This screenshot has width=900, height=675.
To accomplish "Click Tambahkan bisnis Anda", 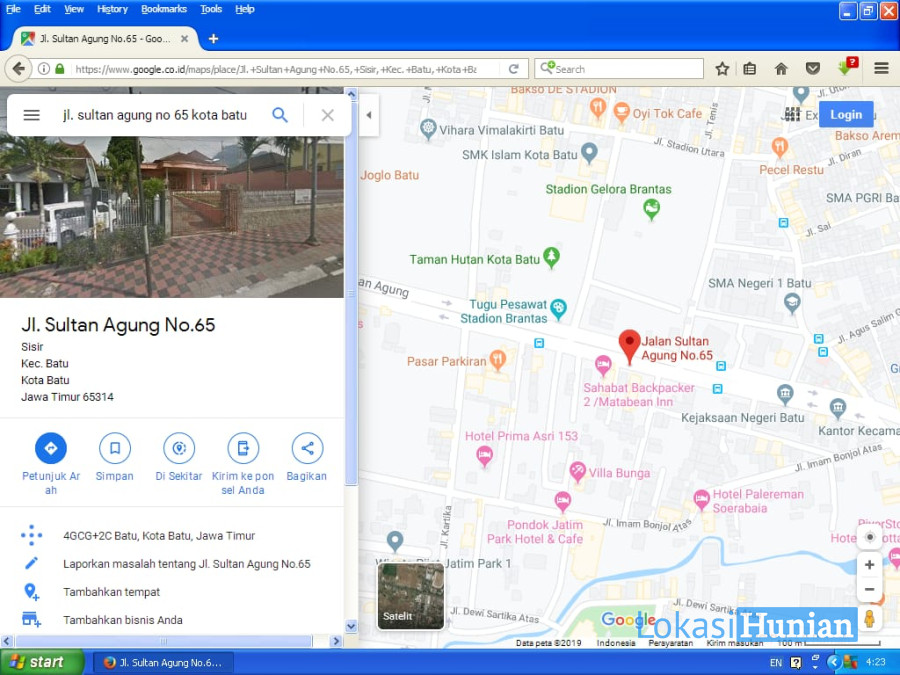I will point(122,620).
